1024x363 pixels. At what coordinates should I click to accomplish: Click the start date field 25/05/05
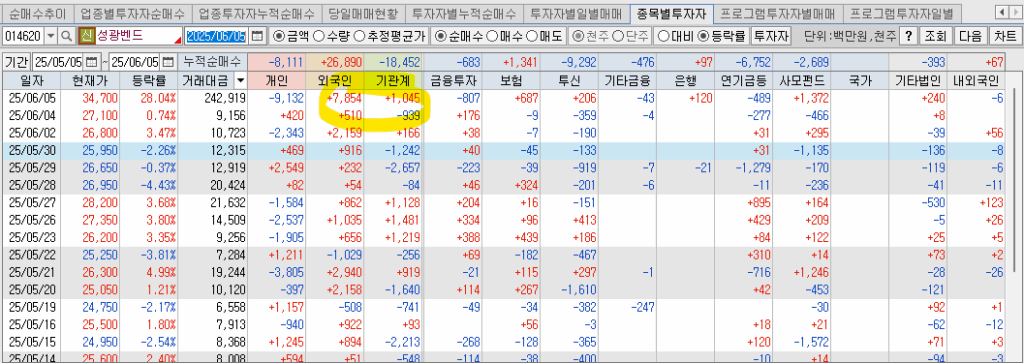[58, 63]
